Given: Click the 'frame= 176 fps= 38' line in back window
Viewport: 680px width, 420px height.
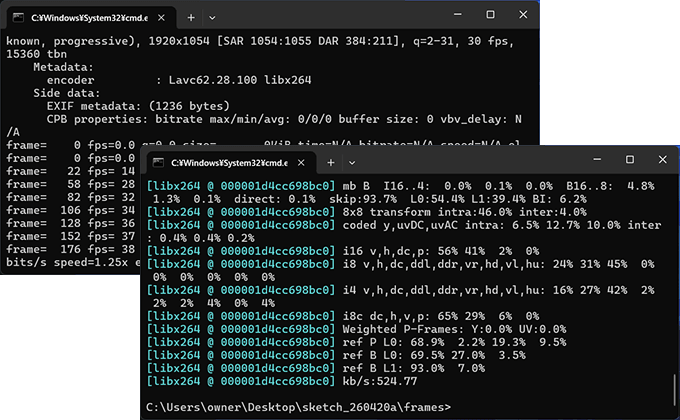Looking at the screenshot, I should (x=71, y=249).
